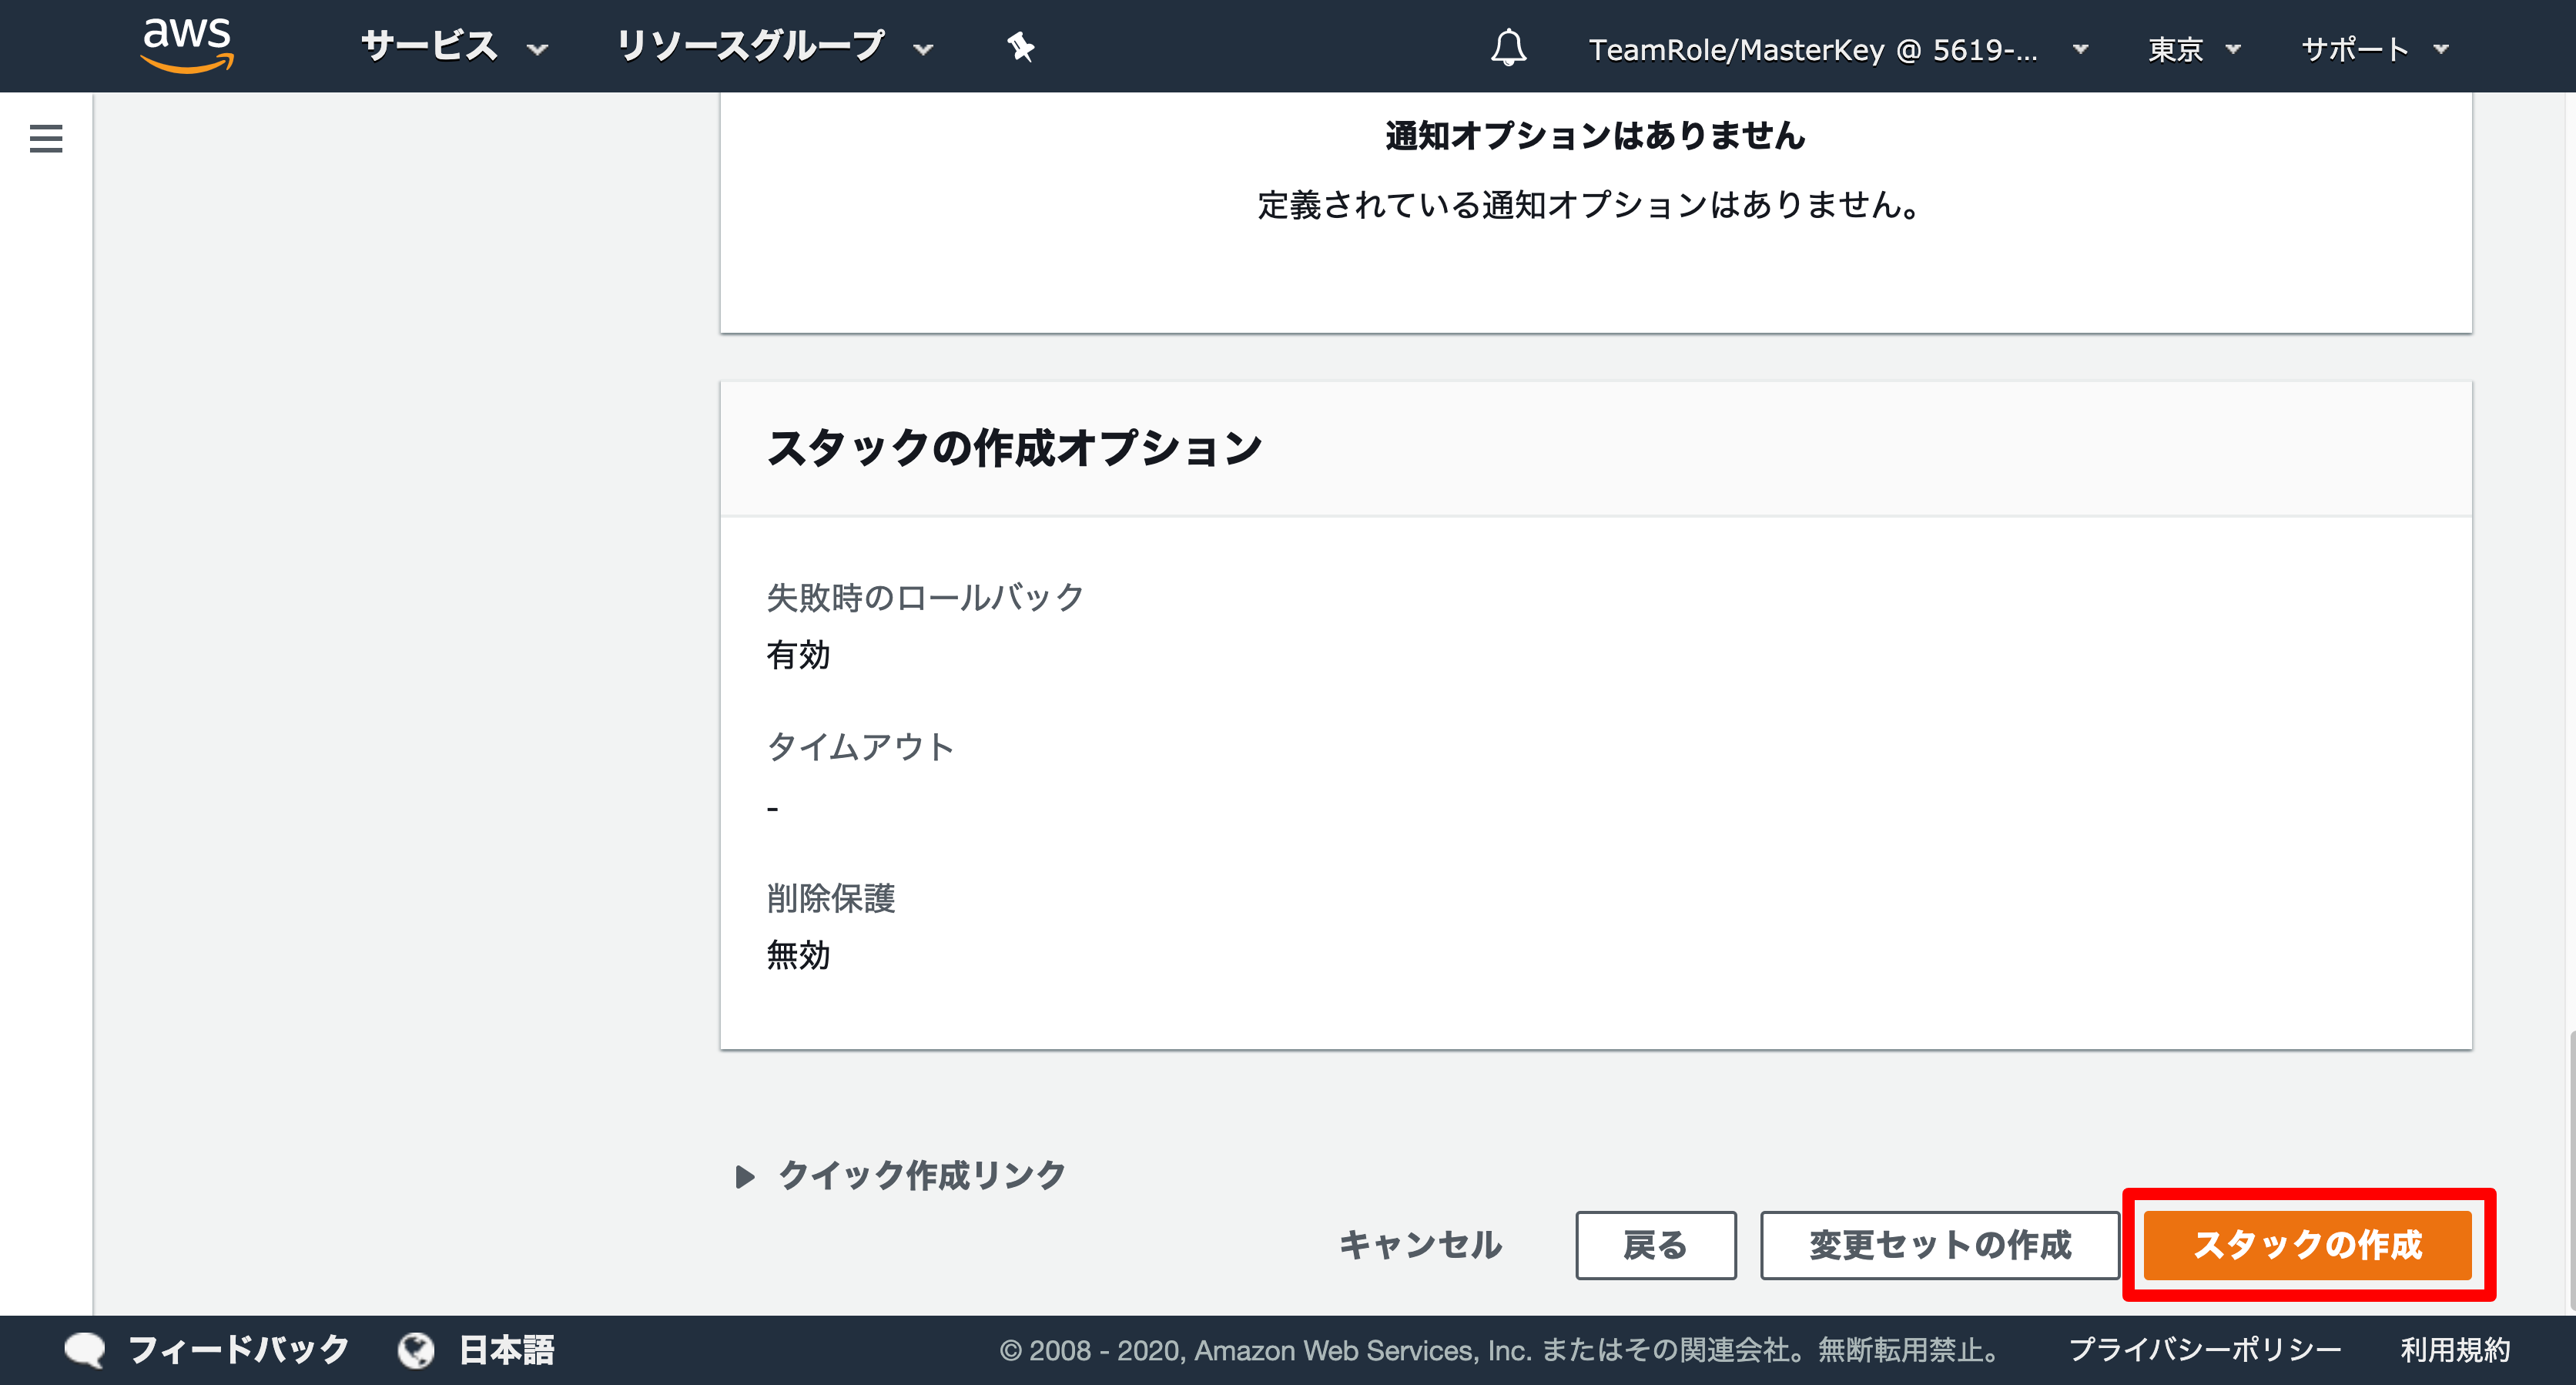2576x1385 pixels.
Task: Open the サービス dropdown menu
Action: 455,47
